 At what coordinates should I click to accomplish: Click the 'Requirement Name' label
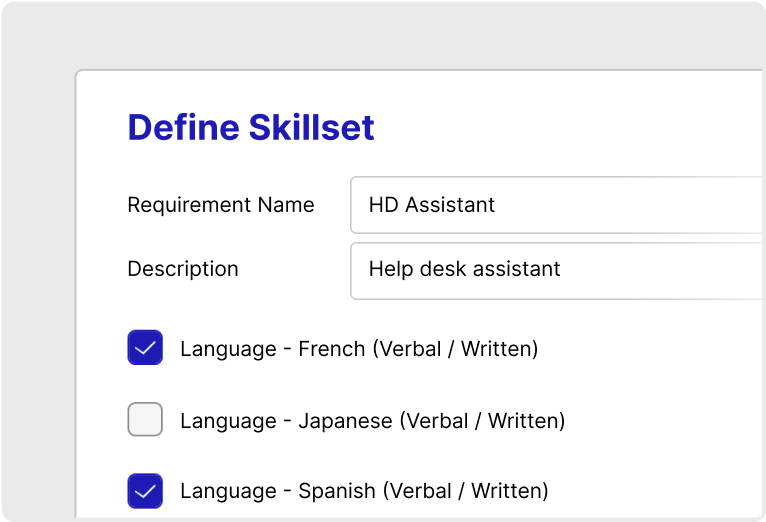coord(221,205)
